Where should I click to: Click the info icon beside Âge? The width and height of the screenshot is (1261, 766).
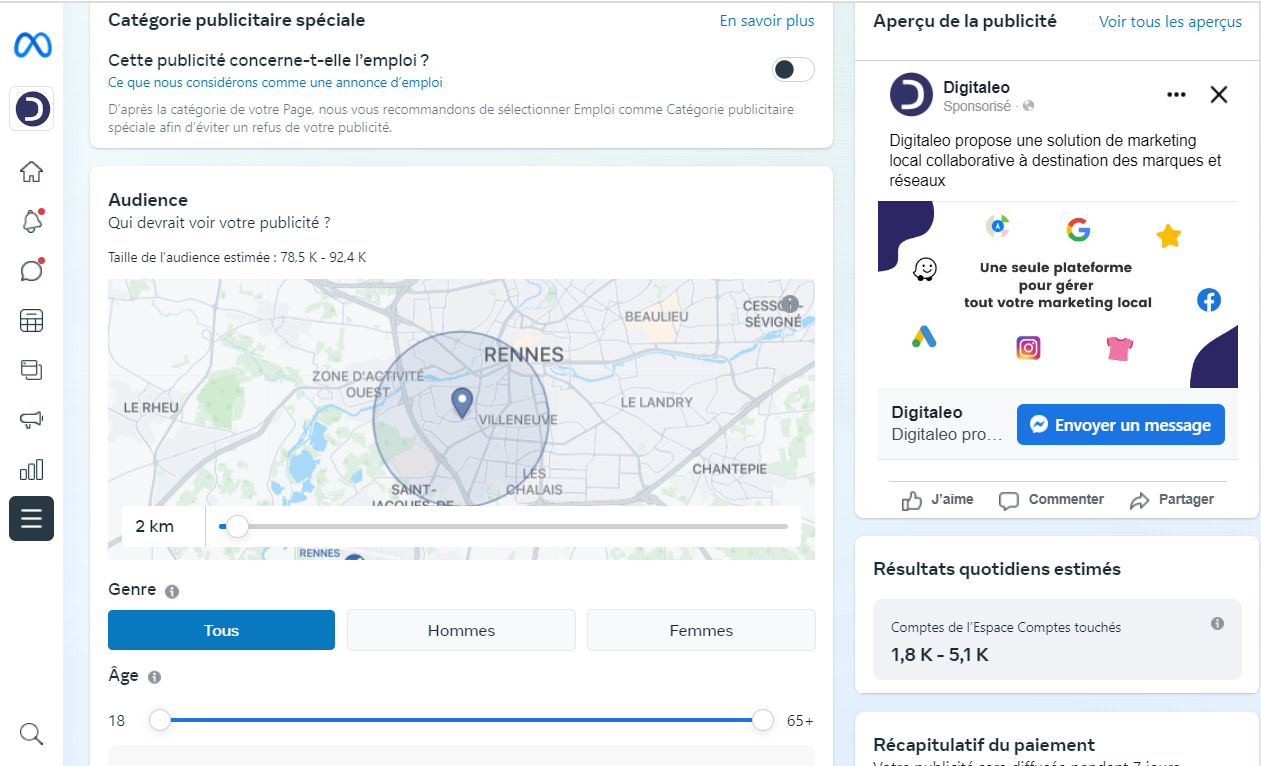coord(154,677)
